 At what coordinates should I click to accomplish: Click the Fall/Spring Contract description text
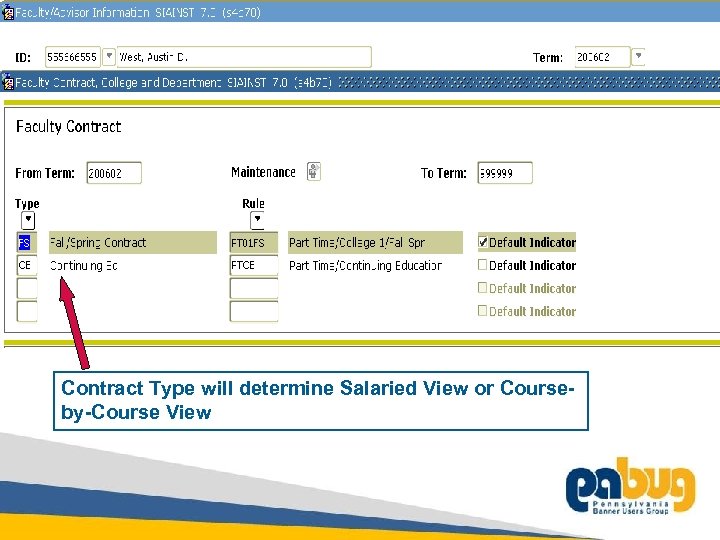point(98,242)
